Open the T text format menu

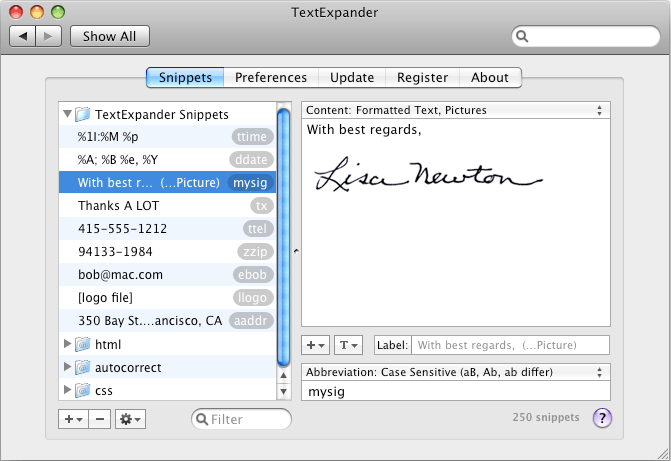click(x=348, y=345)
